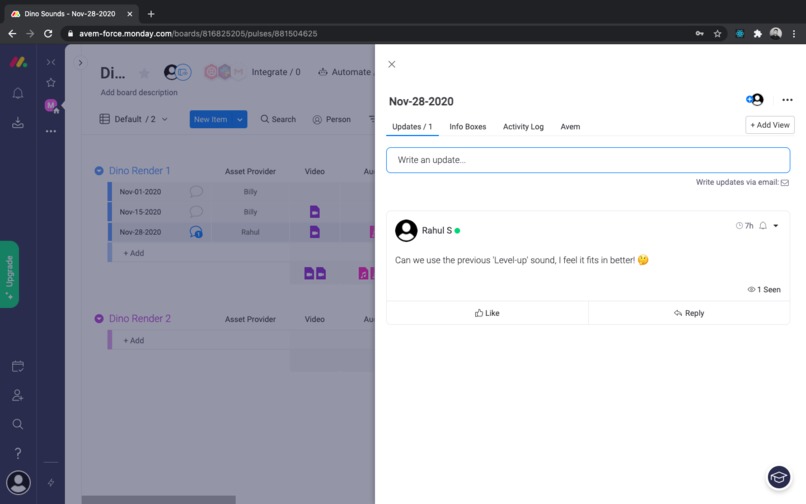Open My Week calendar icon

point(18,367)
